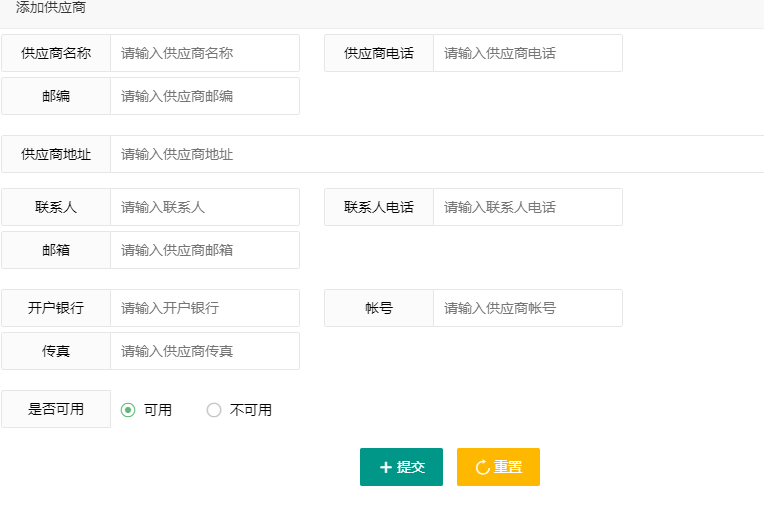Focus the 供应商地址 address input field
The height and width of the screenshot is (521, 764).
(437, 154)
